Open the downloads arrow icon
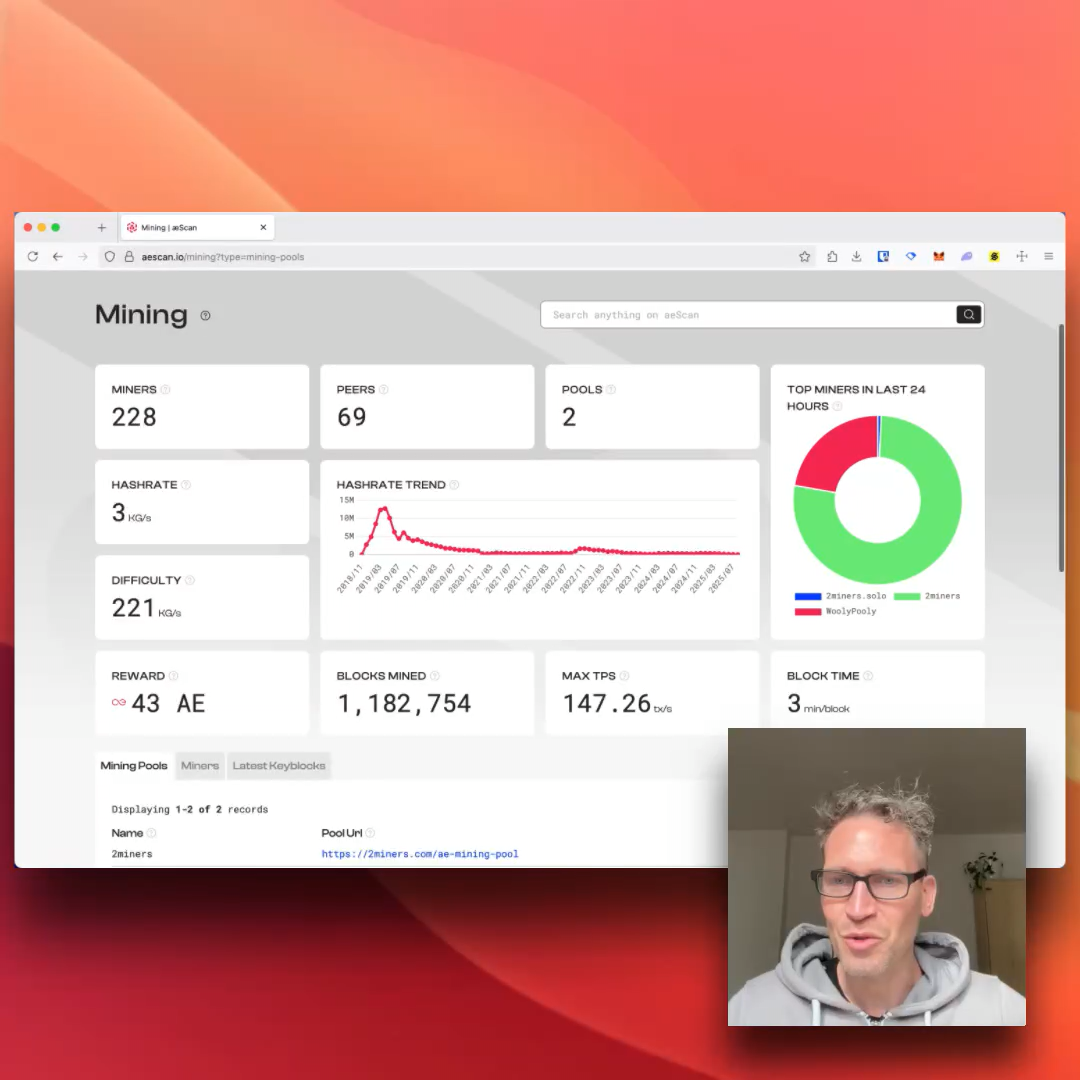 856,256
